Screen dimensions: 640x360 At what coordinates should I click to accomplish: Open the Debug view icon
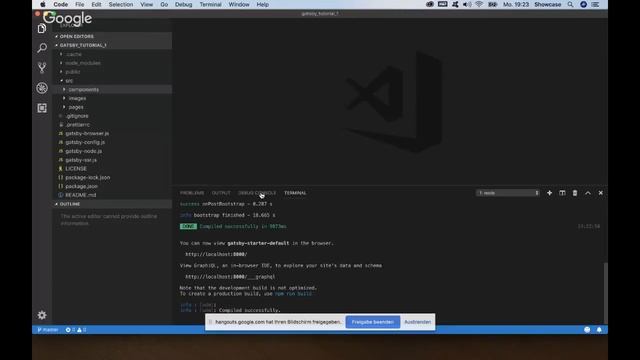tap(42, 88)
